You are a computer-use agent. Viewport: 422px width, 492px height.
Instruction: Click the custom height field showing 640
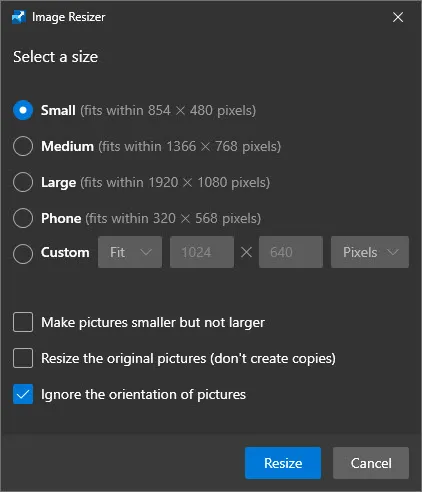[291, 252]
